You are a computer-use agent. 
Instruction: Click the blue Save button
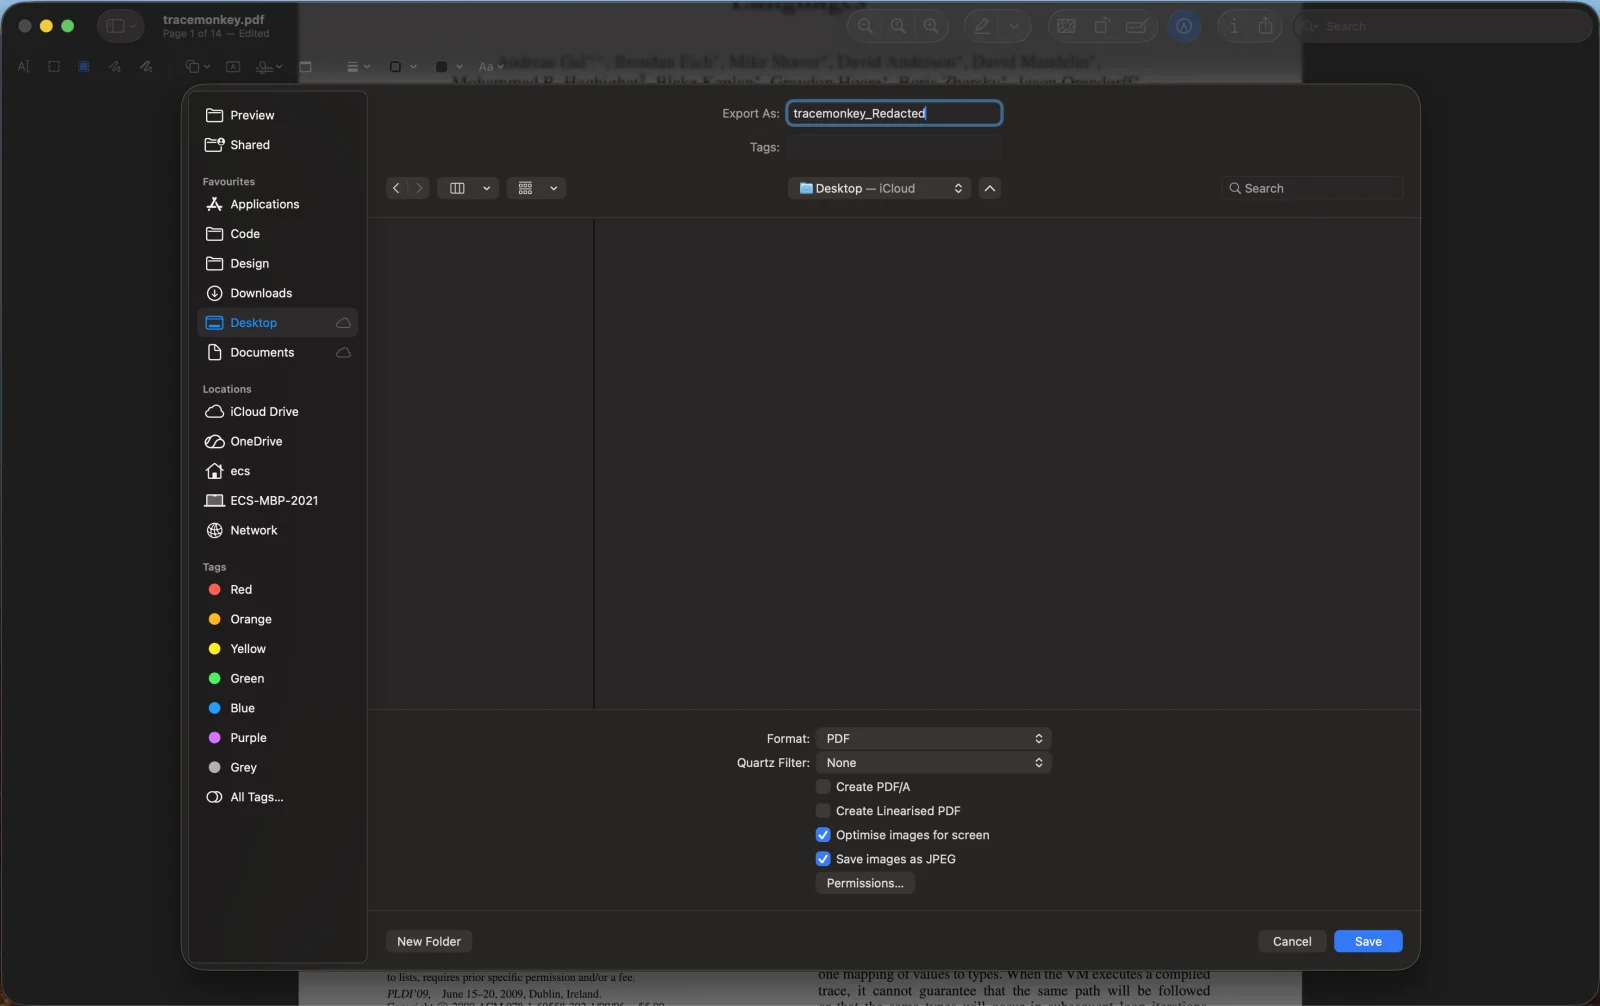coord(1368,941)
